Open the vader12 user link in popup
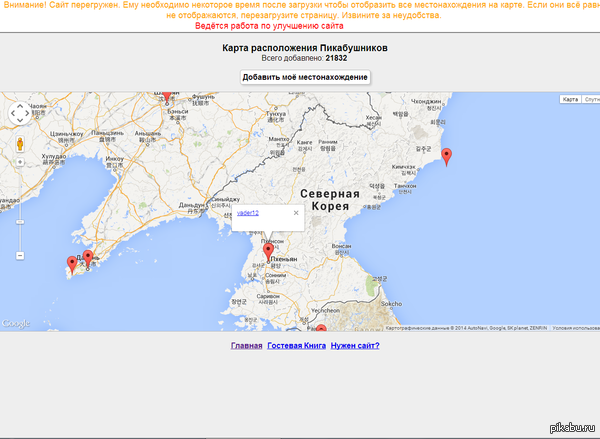600x439 pixels. 248,213
